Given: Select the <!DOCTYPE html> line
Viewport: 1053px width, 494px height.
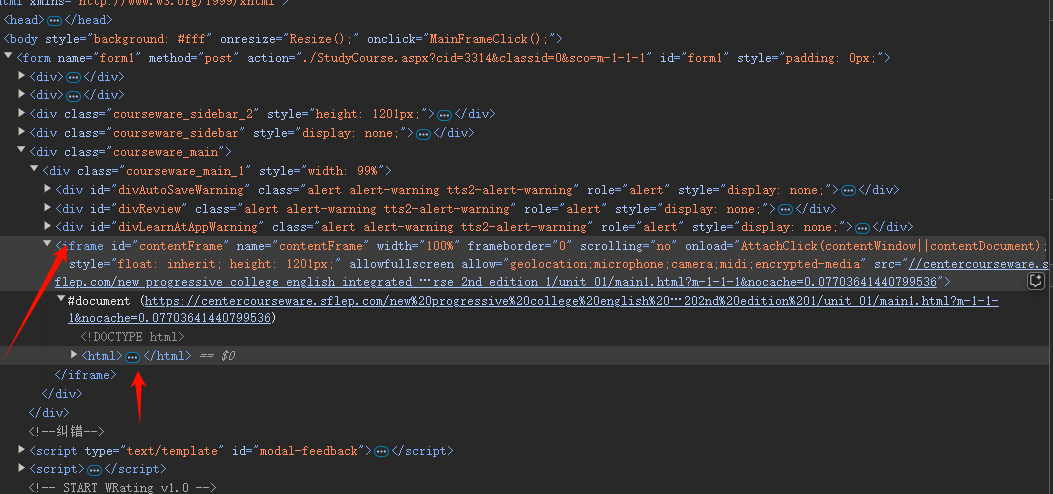Looking at the screenshot, I should [x=132, y=337].
